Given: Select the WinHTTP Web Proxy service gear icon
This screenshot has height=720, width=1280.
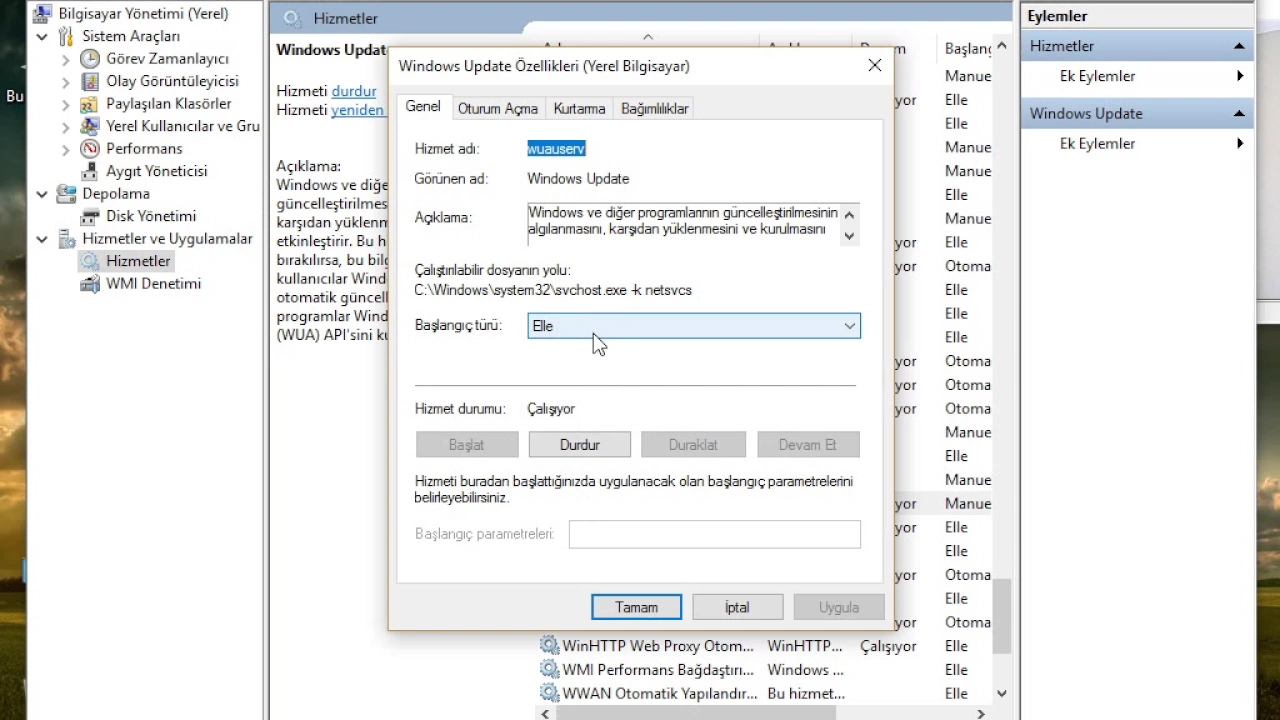Looking at the screenshot, I should 549,646.
